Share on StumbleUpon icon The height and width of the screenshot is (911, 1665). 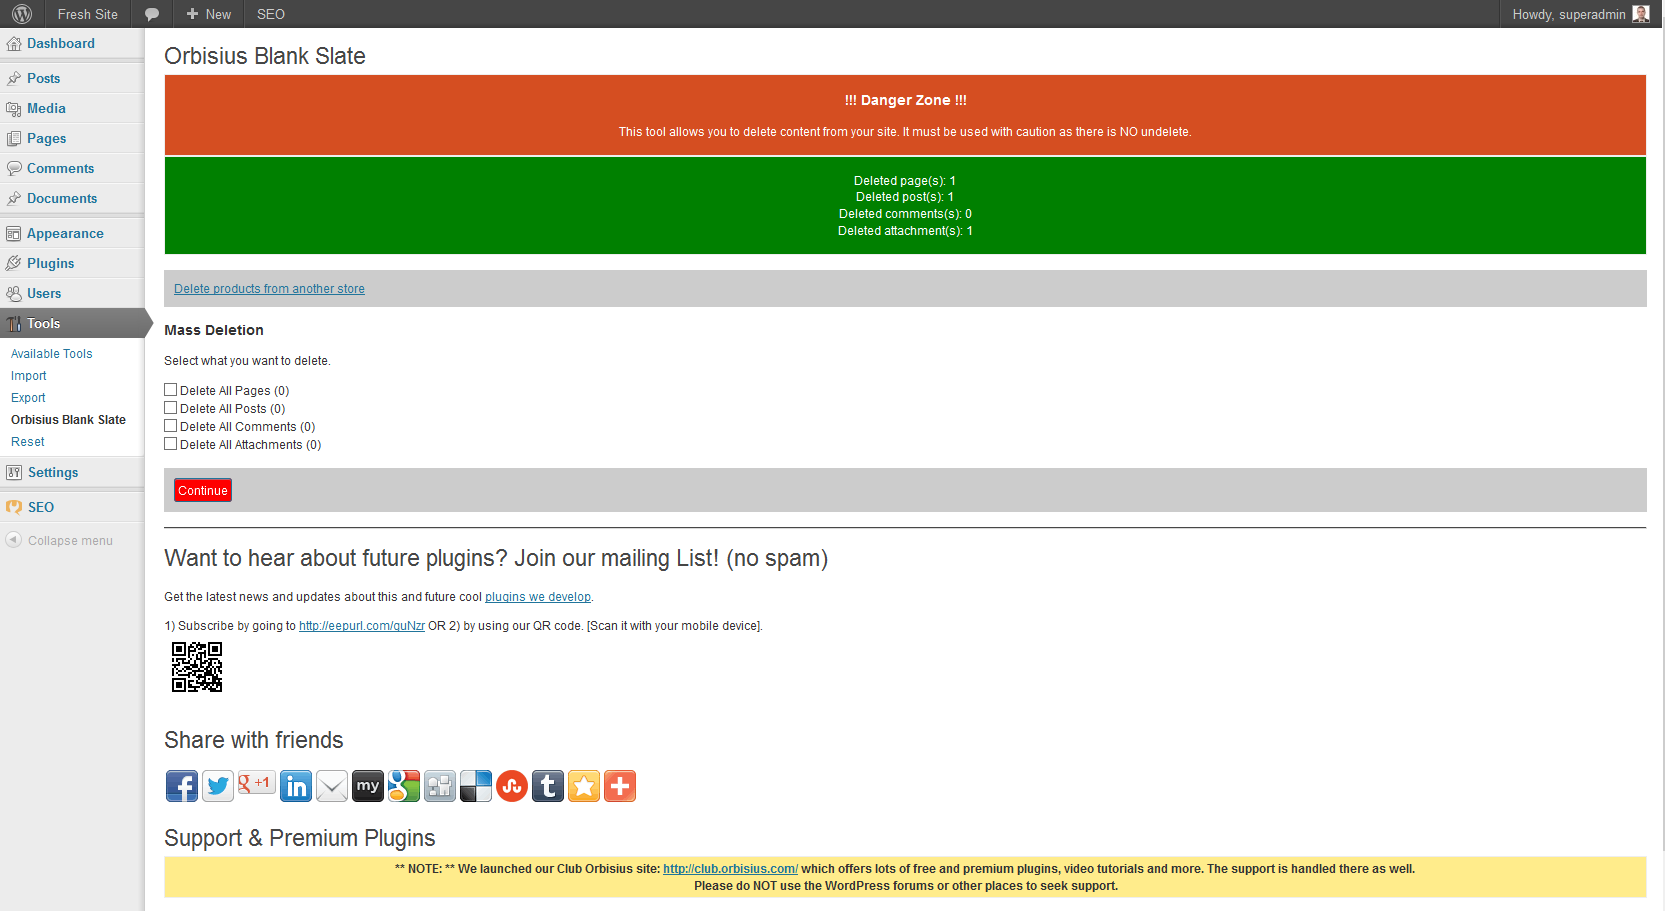point(512,786)
